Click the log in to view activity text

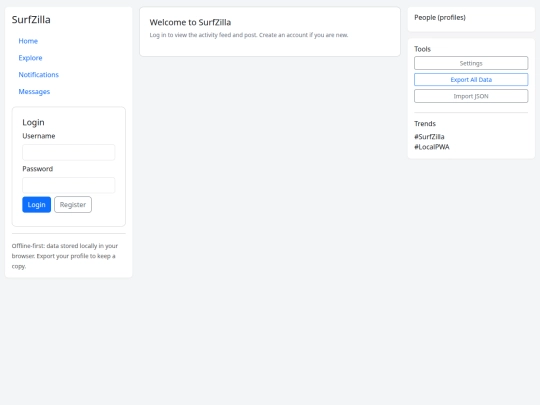[x=249, y=35]
